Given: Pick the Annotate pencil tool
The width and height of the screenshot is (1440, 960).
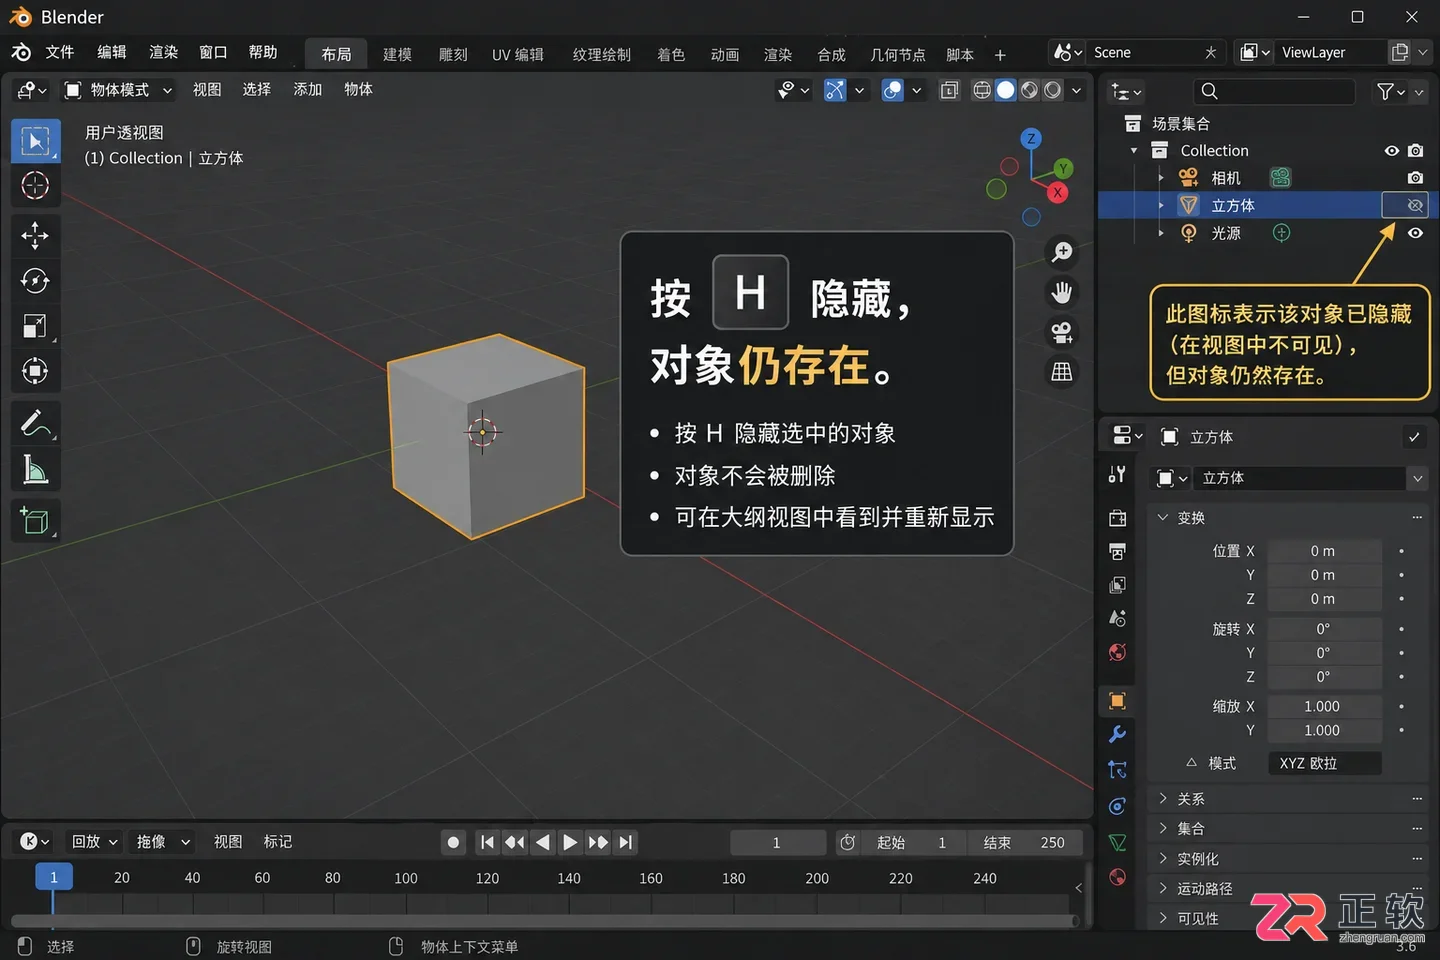Looking at the screenshot, I should pyautogui.click(x=35, y=424).
